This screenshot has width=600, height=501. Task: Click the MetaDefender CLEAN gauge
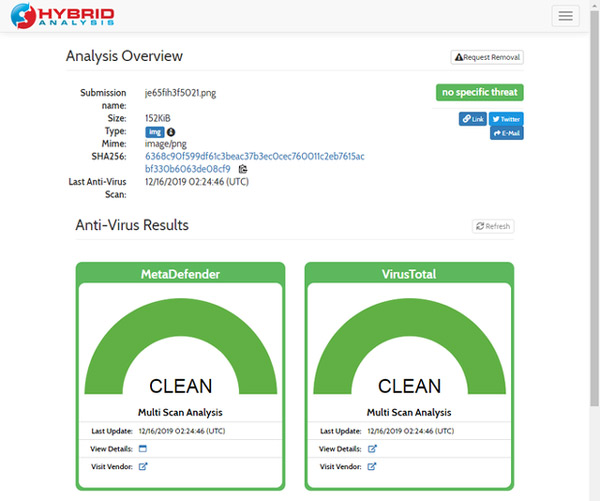(181, 346)
